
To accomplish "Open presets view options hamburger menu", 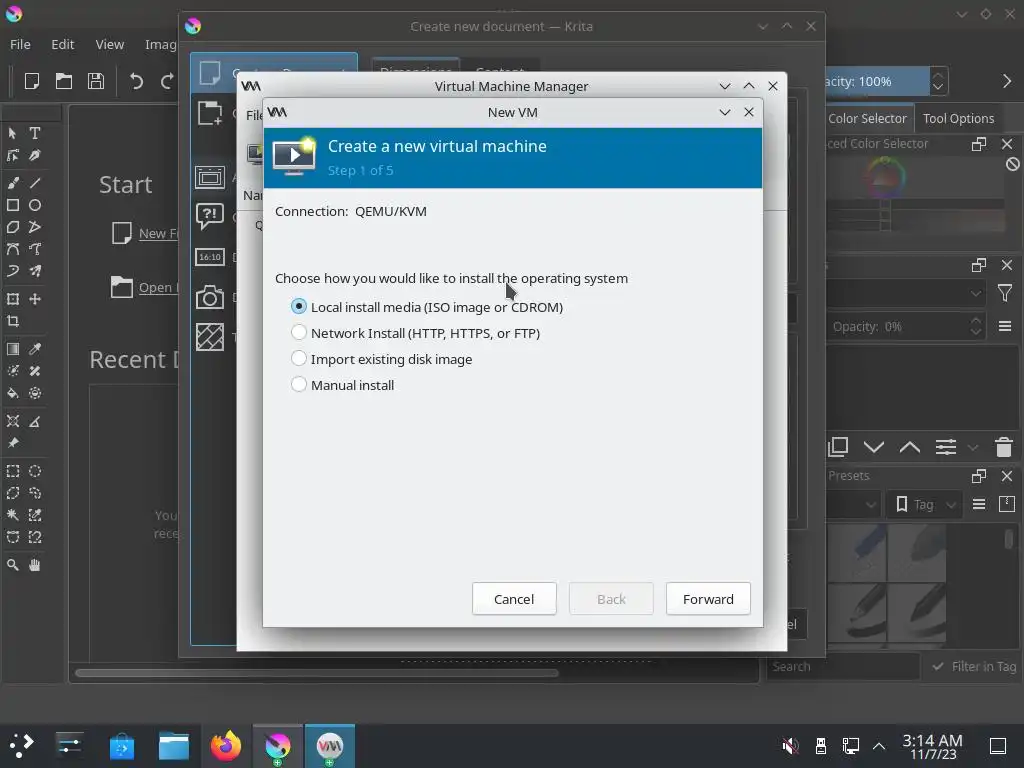I will [x=978, y=504].
